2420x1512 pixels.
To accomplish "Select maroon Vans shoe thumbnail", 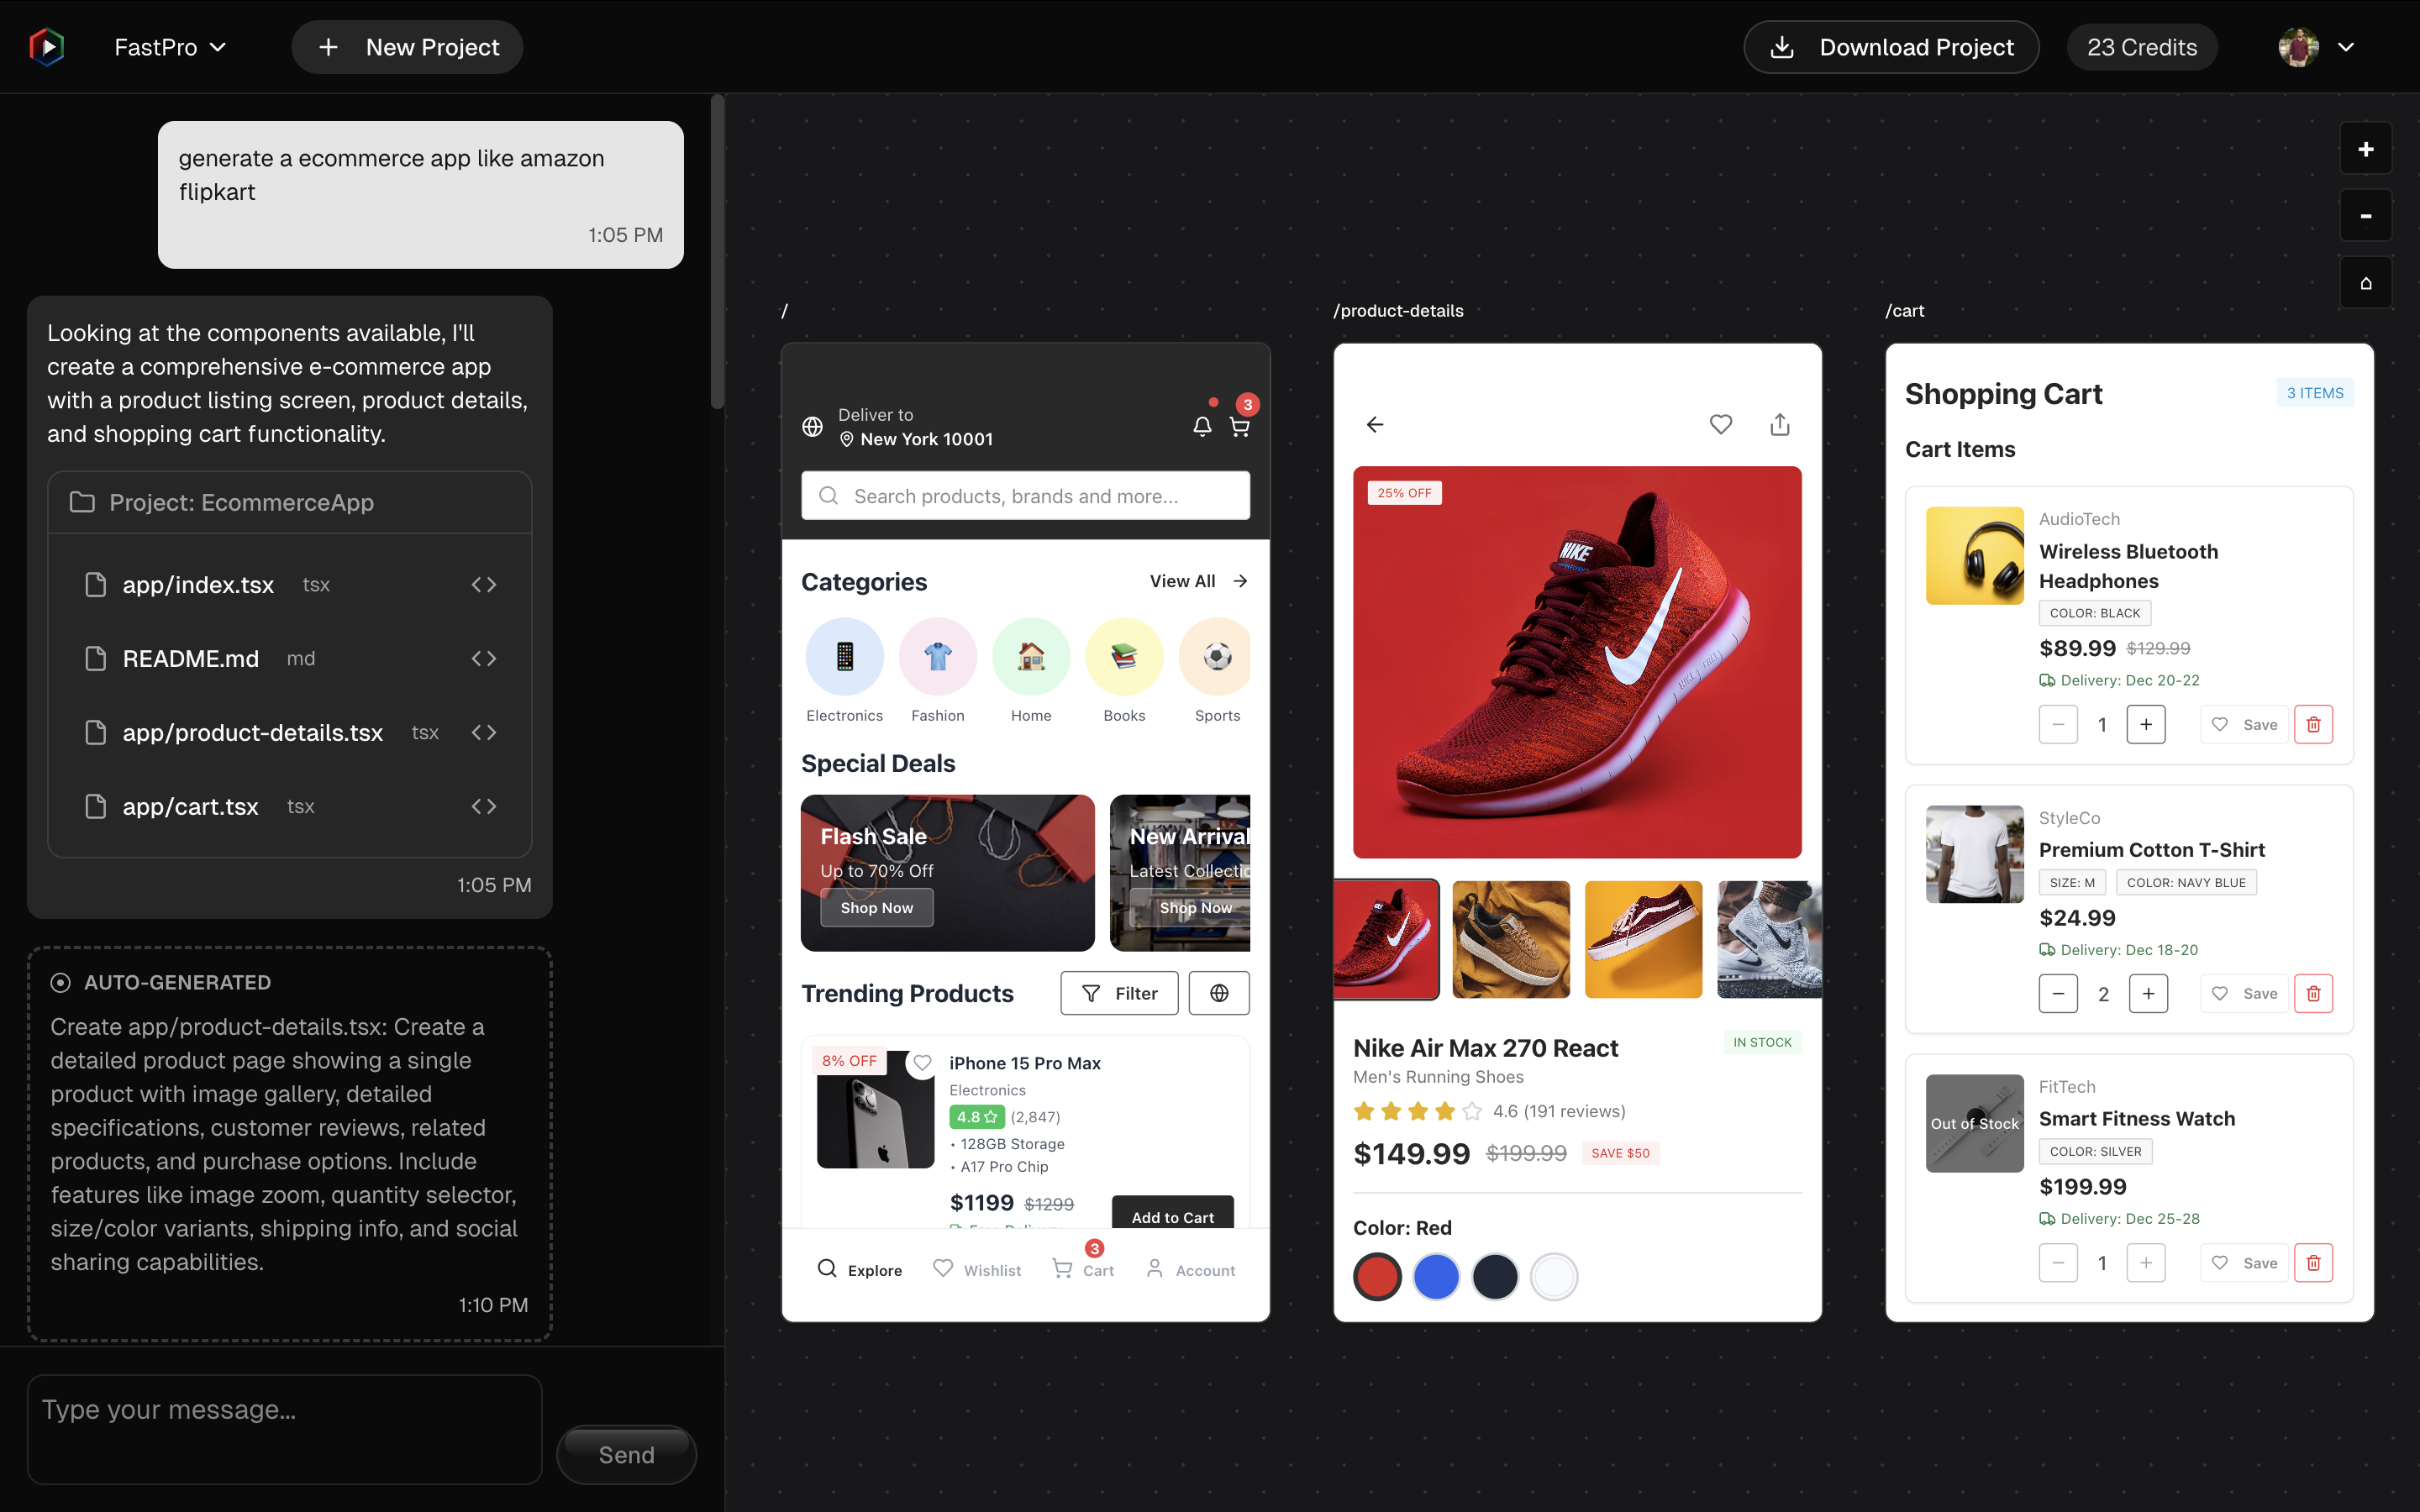I will 1643,939.
